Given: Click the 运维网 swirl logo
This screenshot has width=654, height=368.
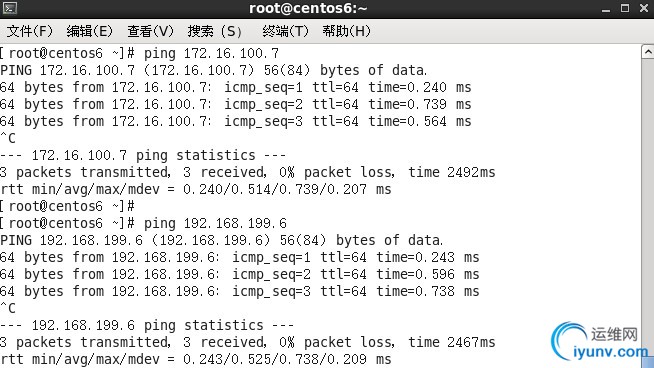Looking at the screenshot, I should click(570, 339).
